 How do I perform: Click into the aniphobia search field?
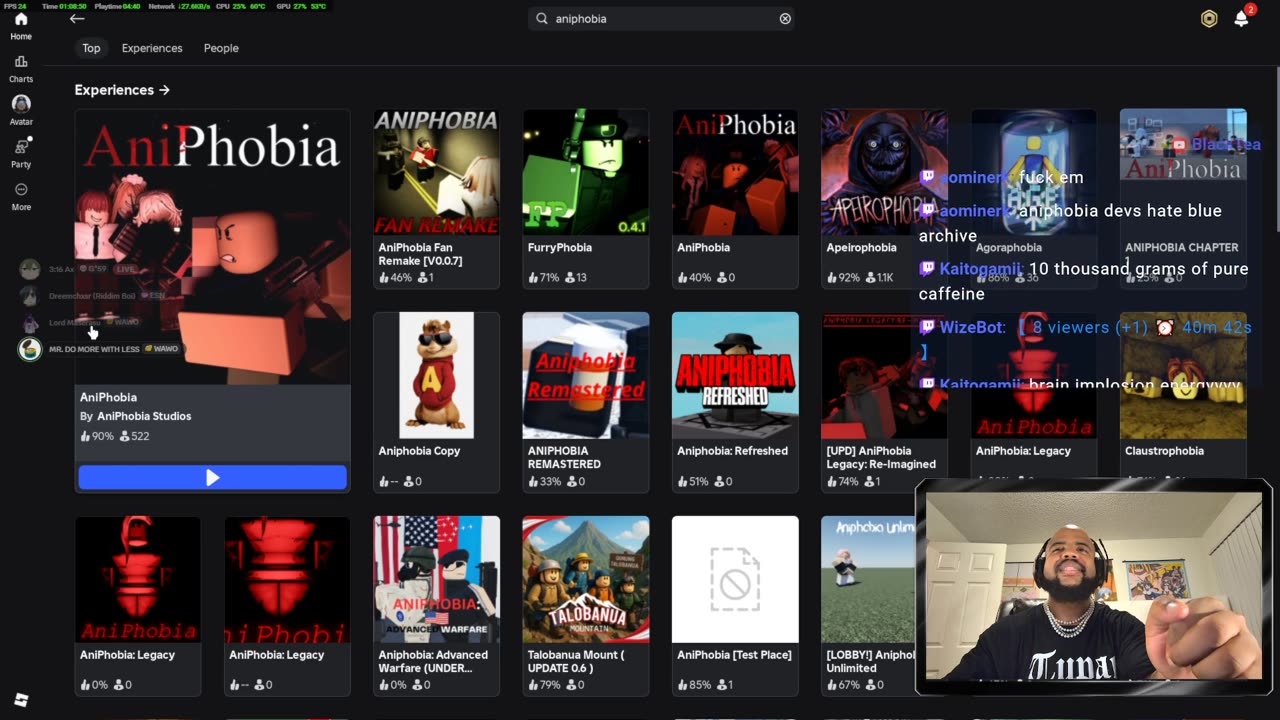[x=662, y=18]
